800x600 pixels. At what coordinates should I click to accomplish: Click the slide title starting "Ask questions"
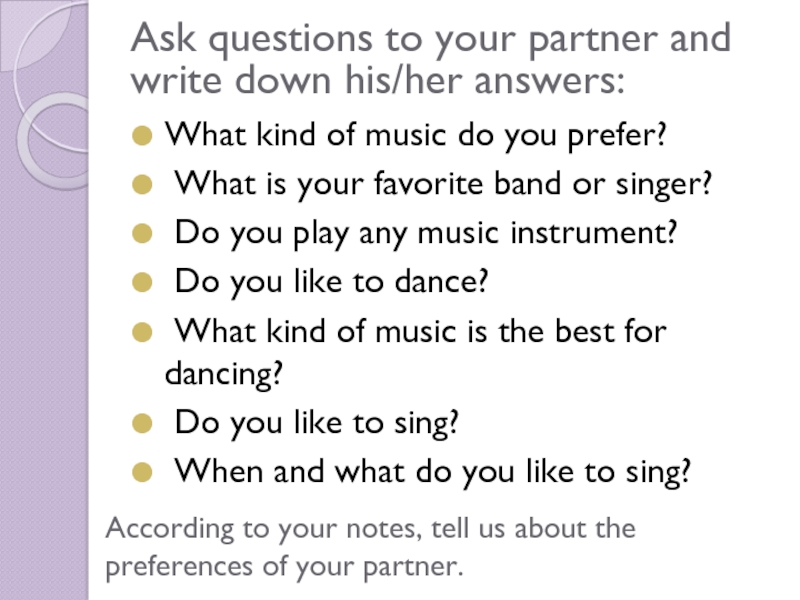pos(431,40)
